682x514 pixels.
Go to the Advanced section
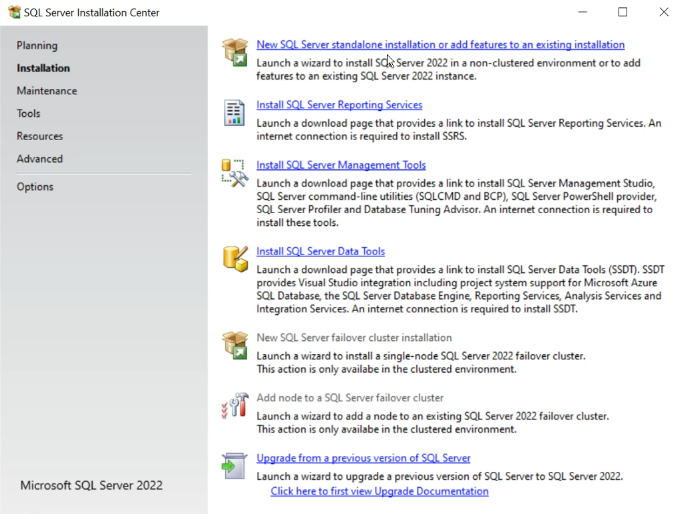pyautogui.click(x=40, y=159)
